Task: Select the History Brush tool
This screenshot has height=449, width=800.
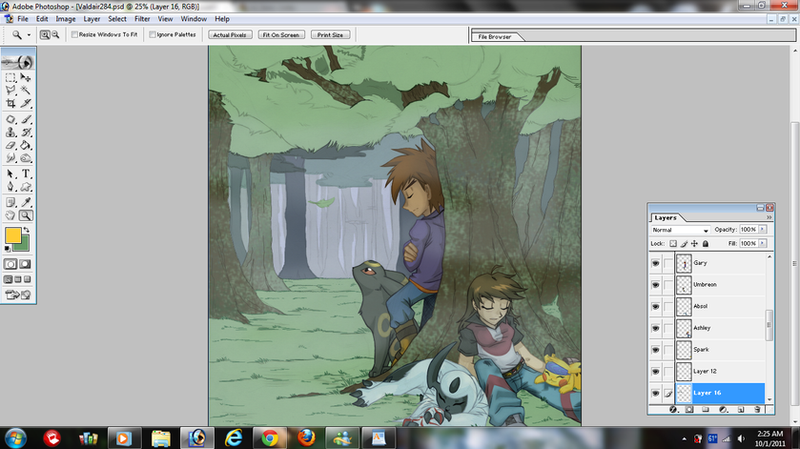Action: (x=26, y=132)
